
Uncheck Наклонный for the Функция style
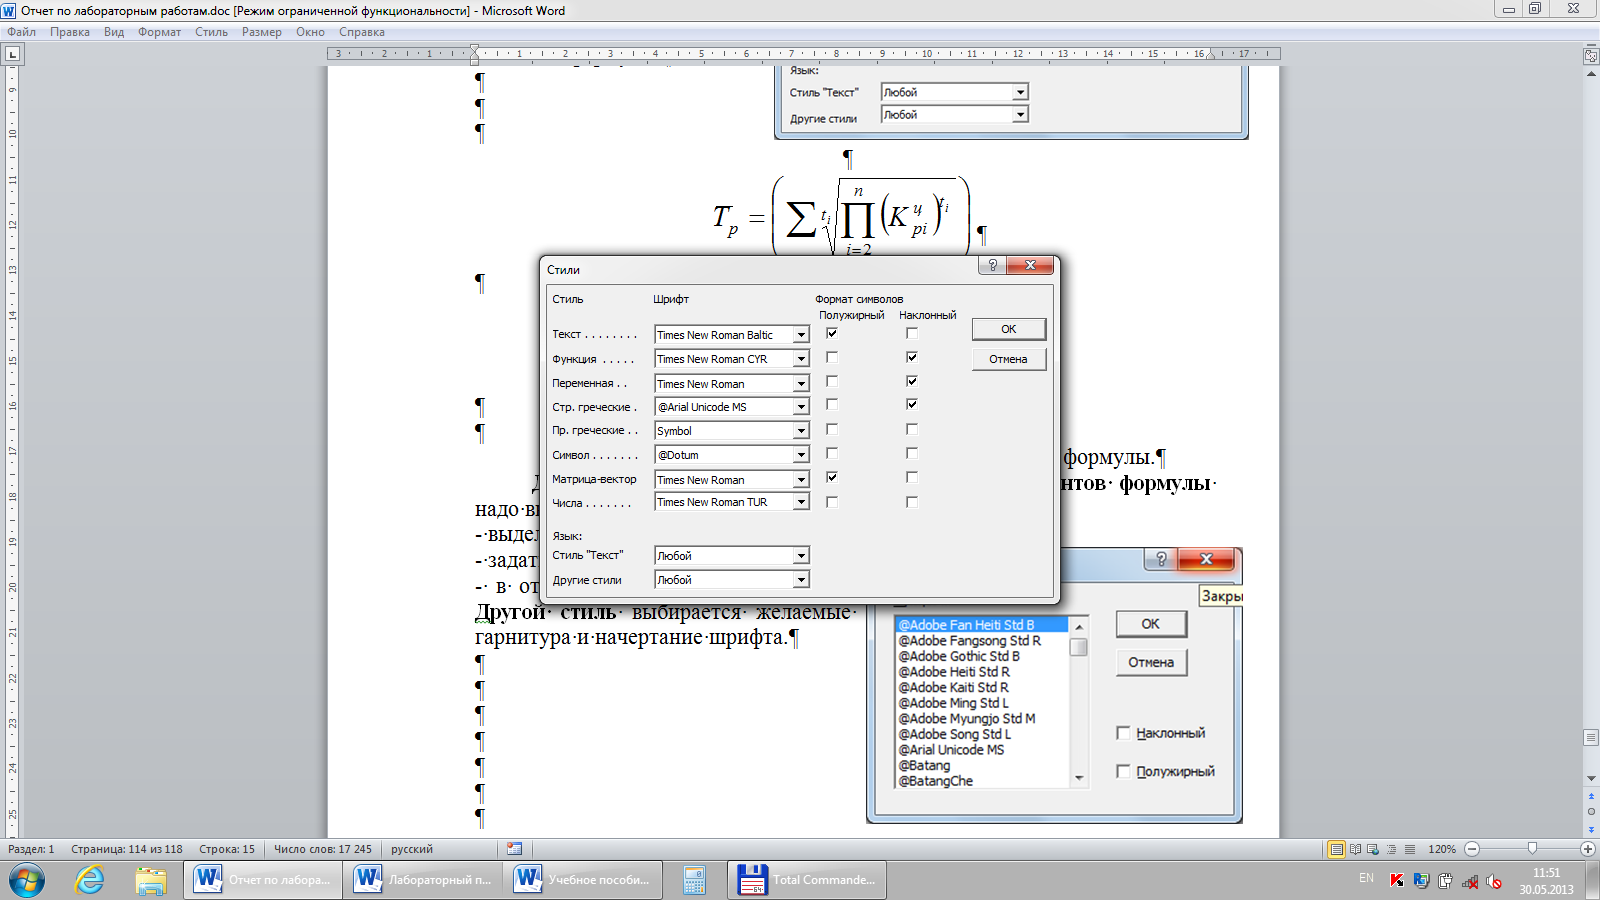click(912, 357)
